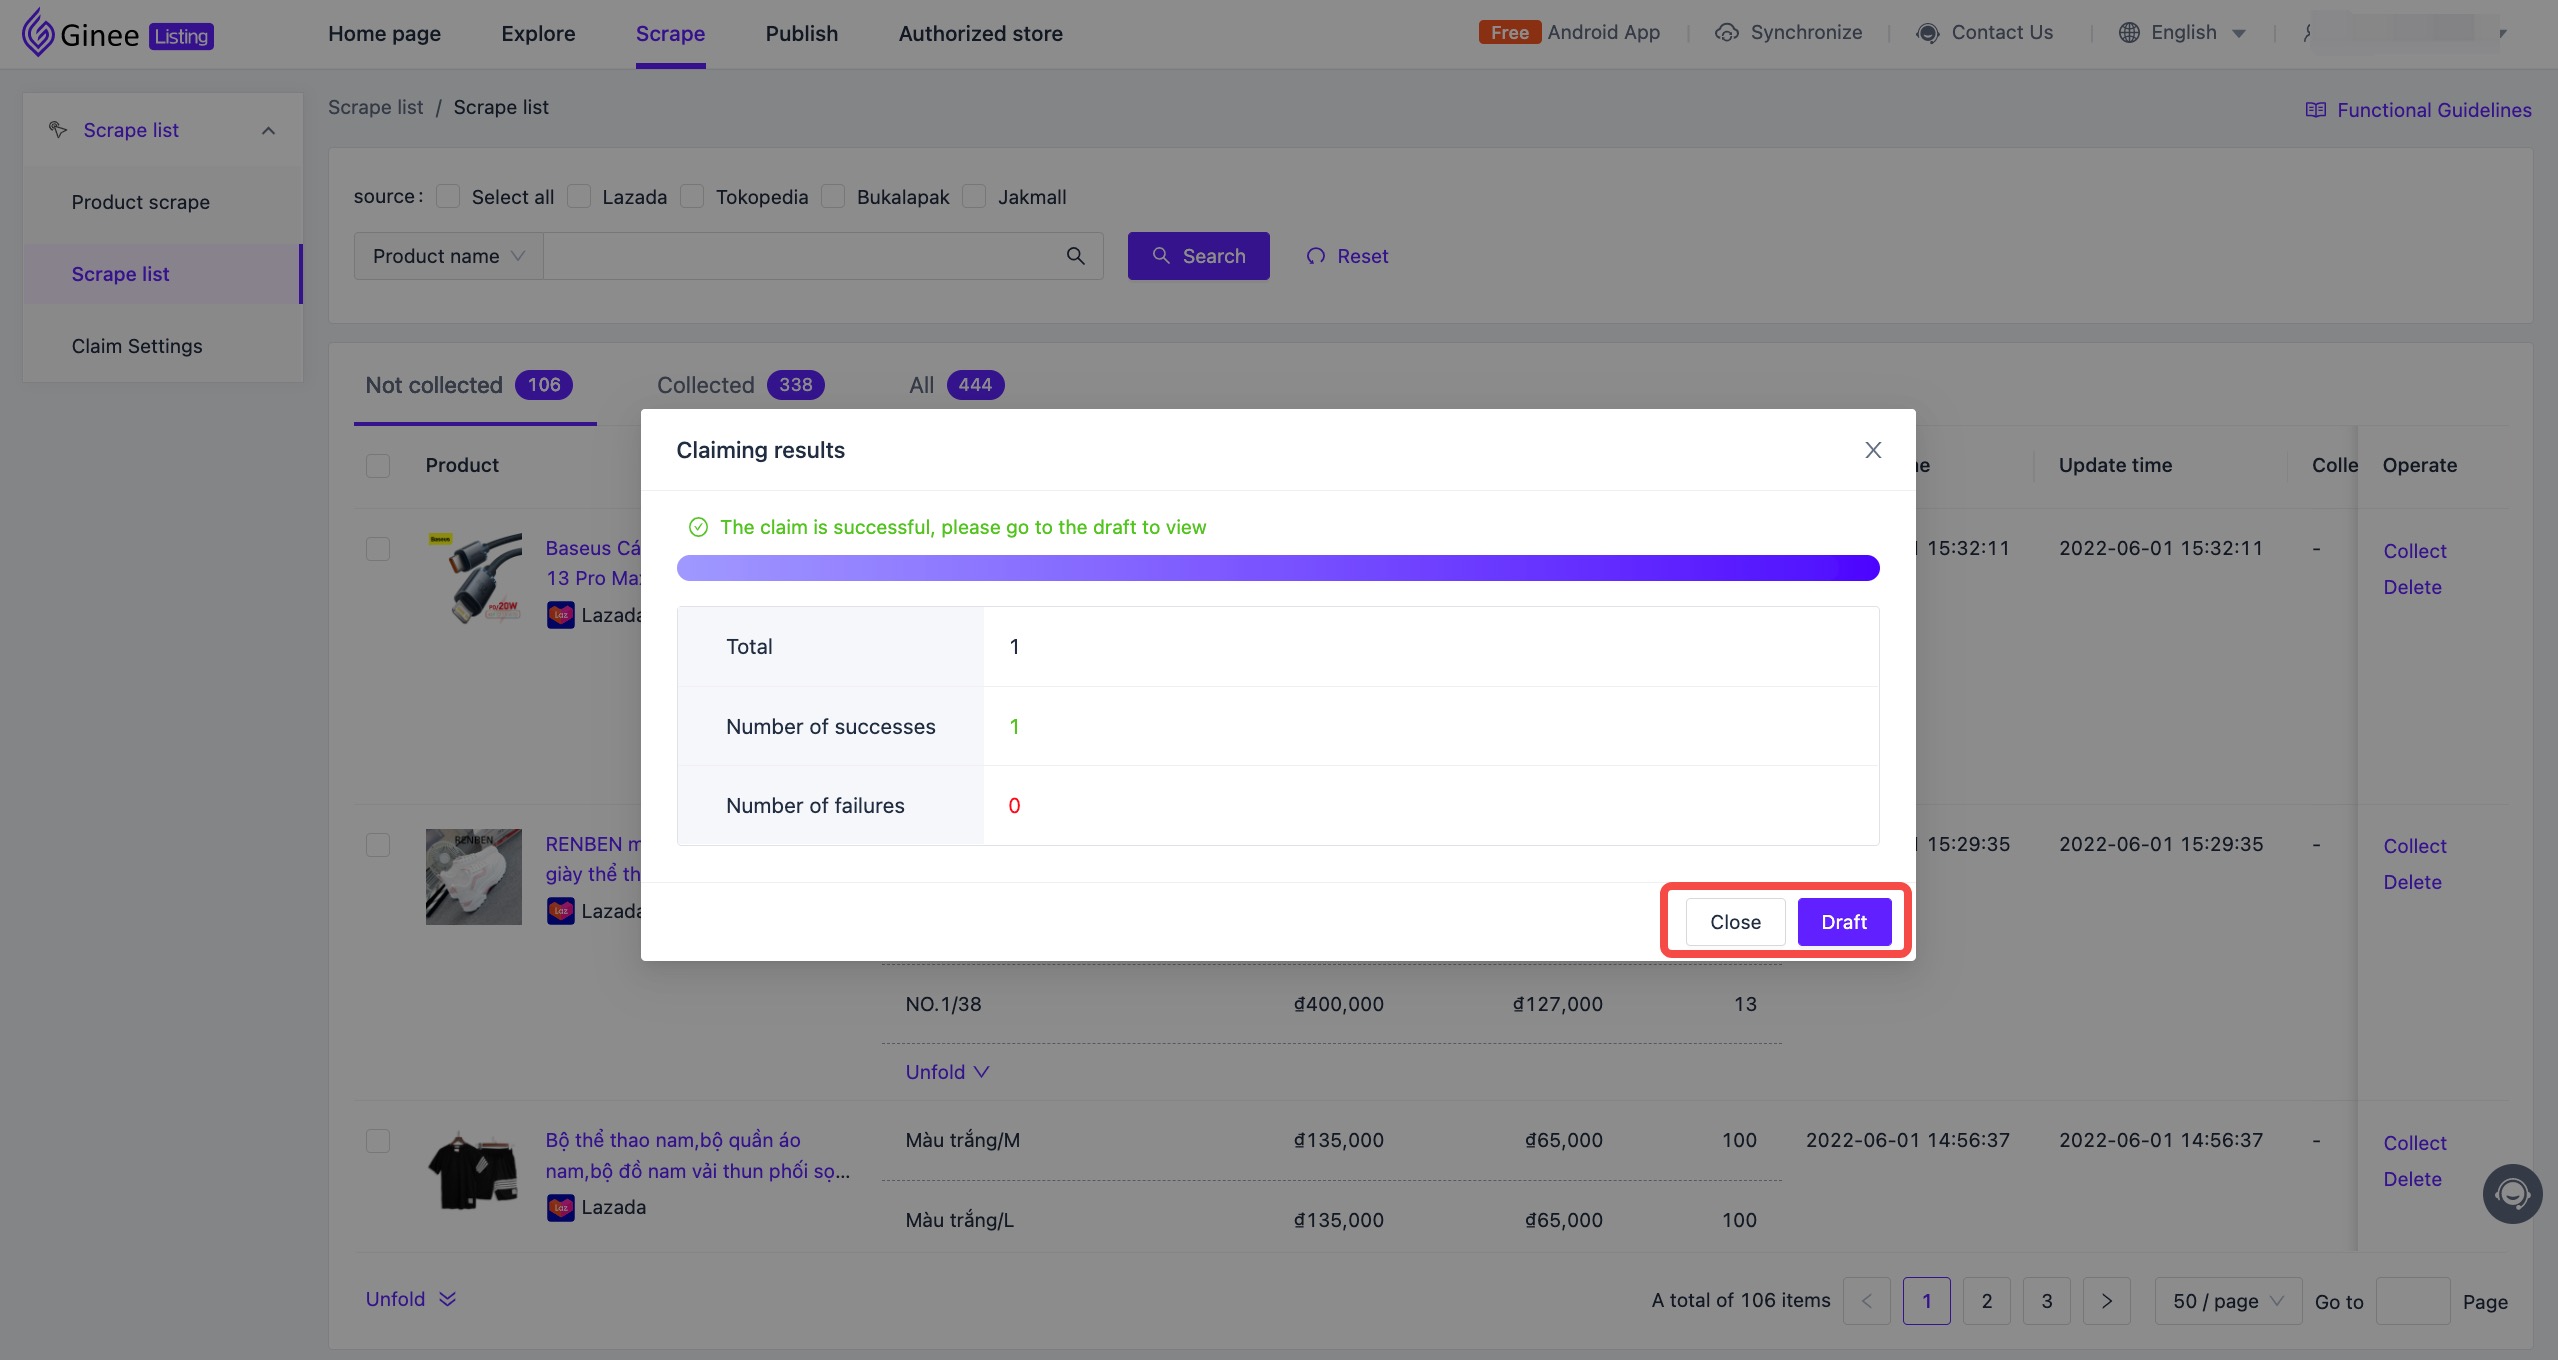
Task: Switch to the All 444 tab
Action: [x=956, y=385]
